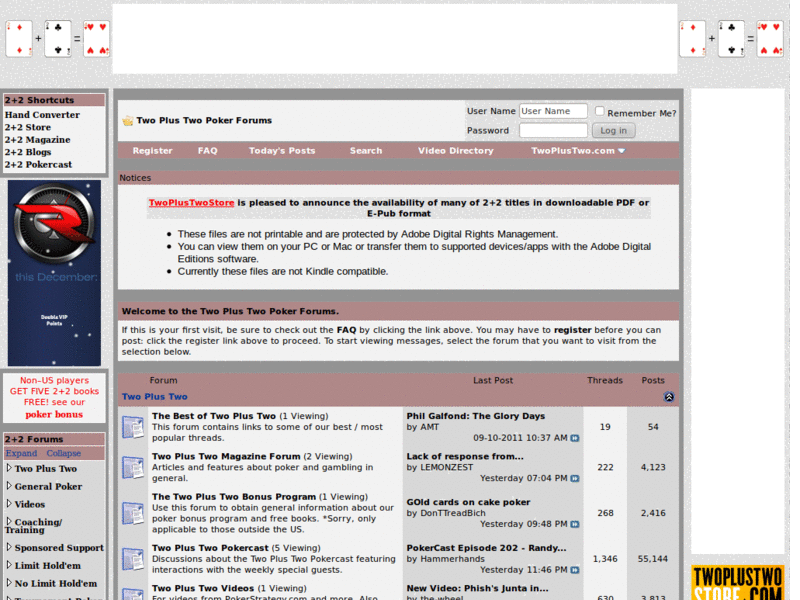Focus the User Name input field
The height and width of the screenshot is (600, 800).
553,111
